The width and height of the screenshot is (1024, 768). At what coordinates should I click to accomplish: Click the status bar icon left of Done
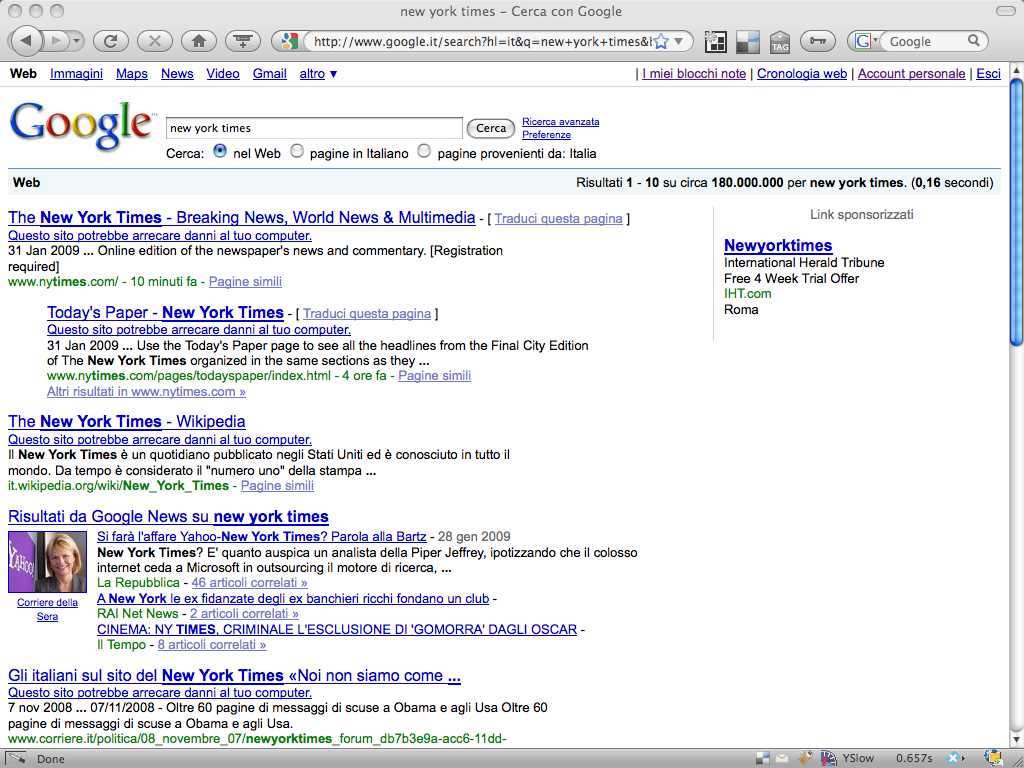pyautogui.click(x=16, y=758)
